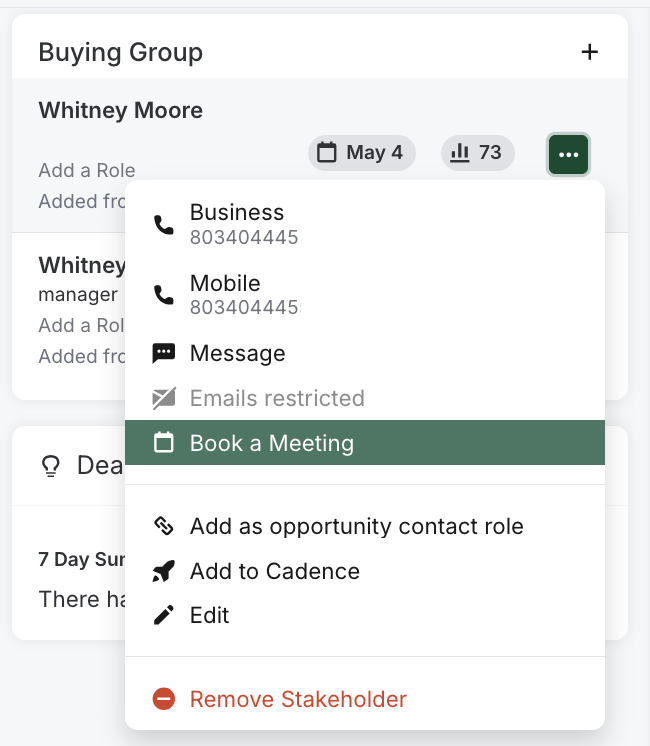Click the plus icon in Buying Group header
The height and width of the screenshot is (746, 650).
pos(590,52)
